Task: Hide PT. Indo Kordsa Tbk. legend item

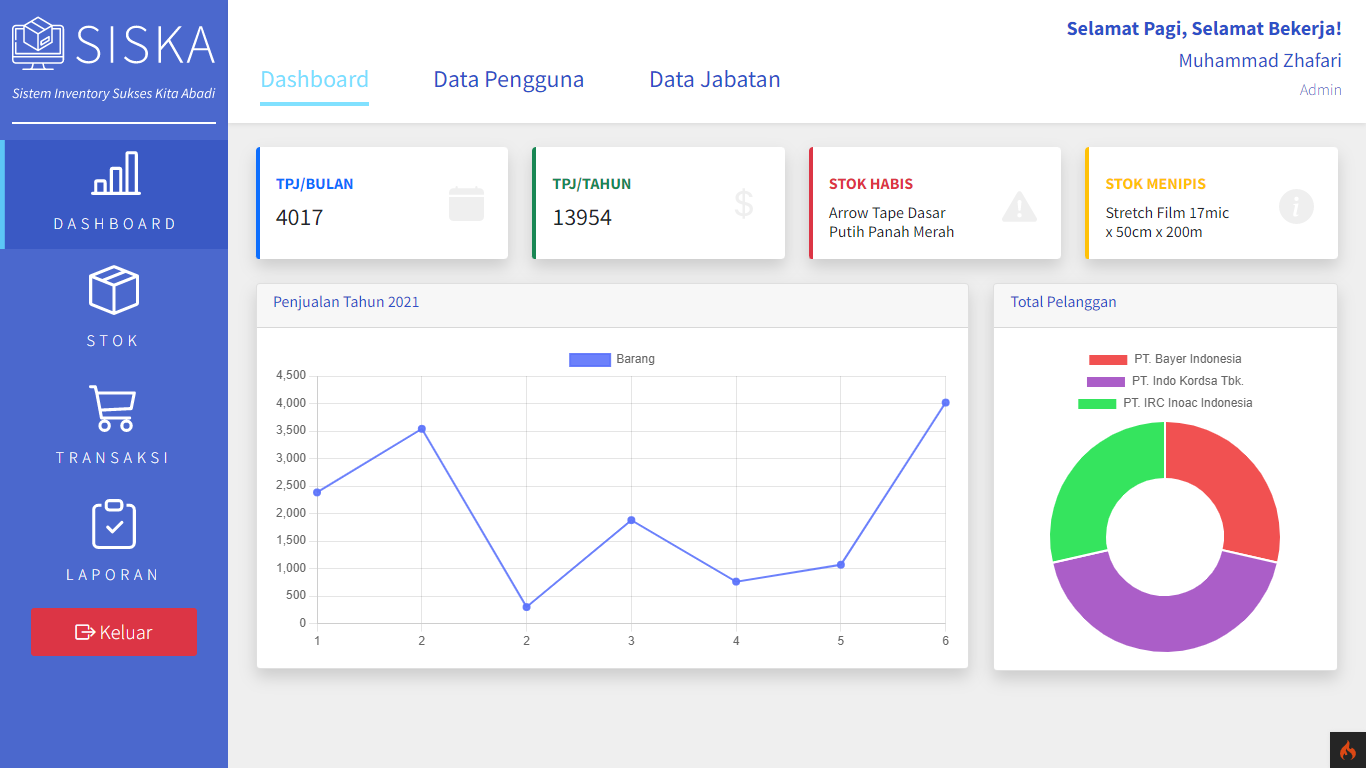Action: 1165,381
